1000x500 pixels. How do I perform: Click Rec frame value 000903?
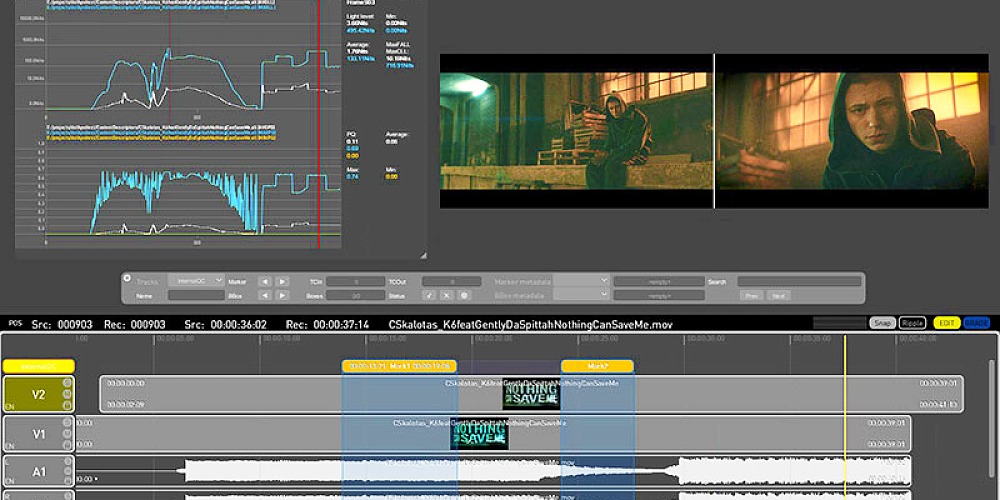[147, 324]
